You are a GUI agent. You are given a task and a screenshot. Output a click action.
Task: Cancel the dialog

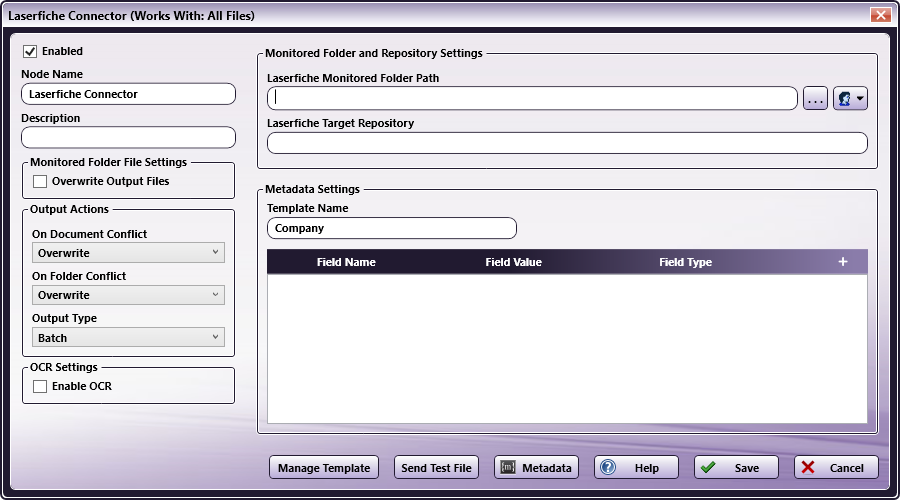pos(836,467)
